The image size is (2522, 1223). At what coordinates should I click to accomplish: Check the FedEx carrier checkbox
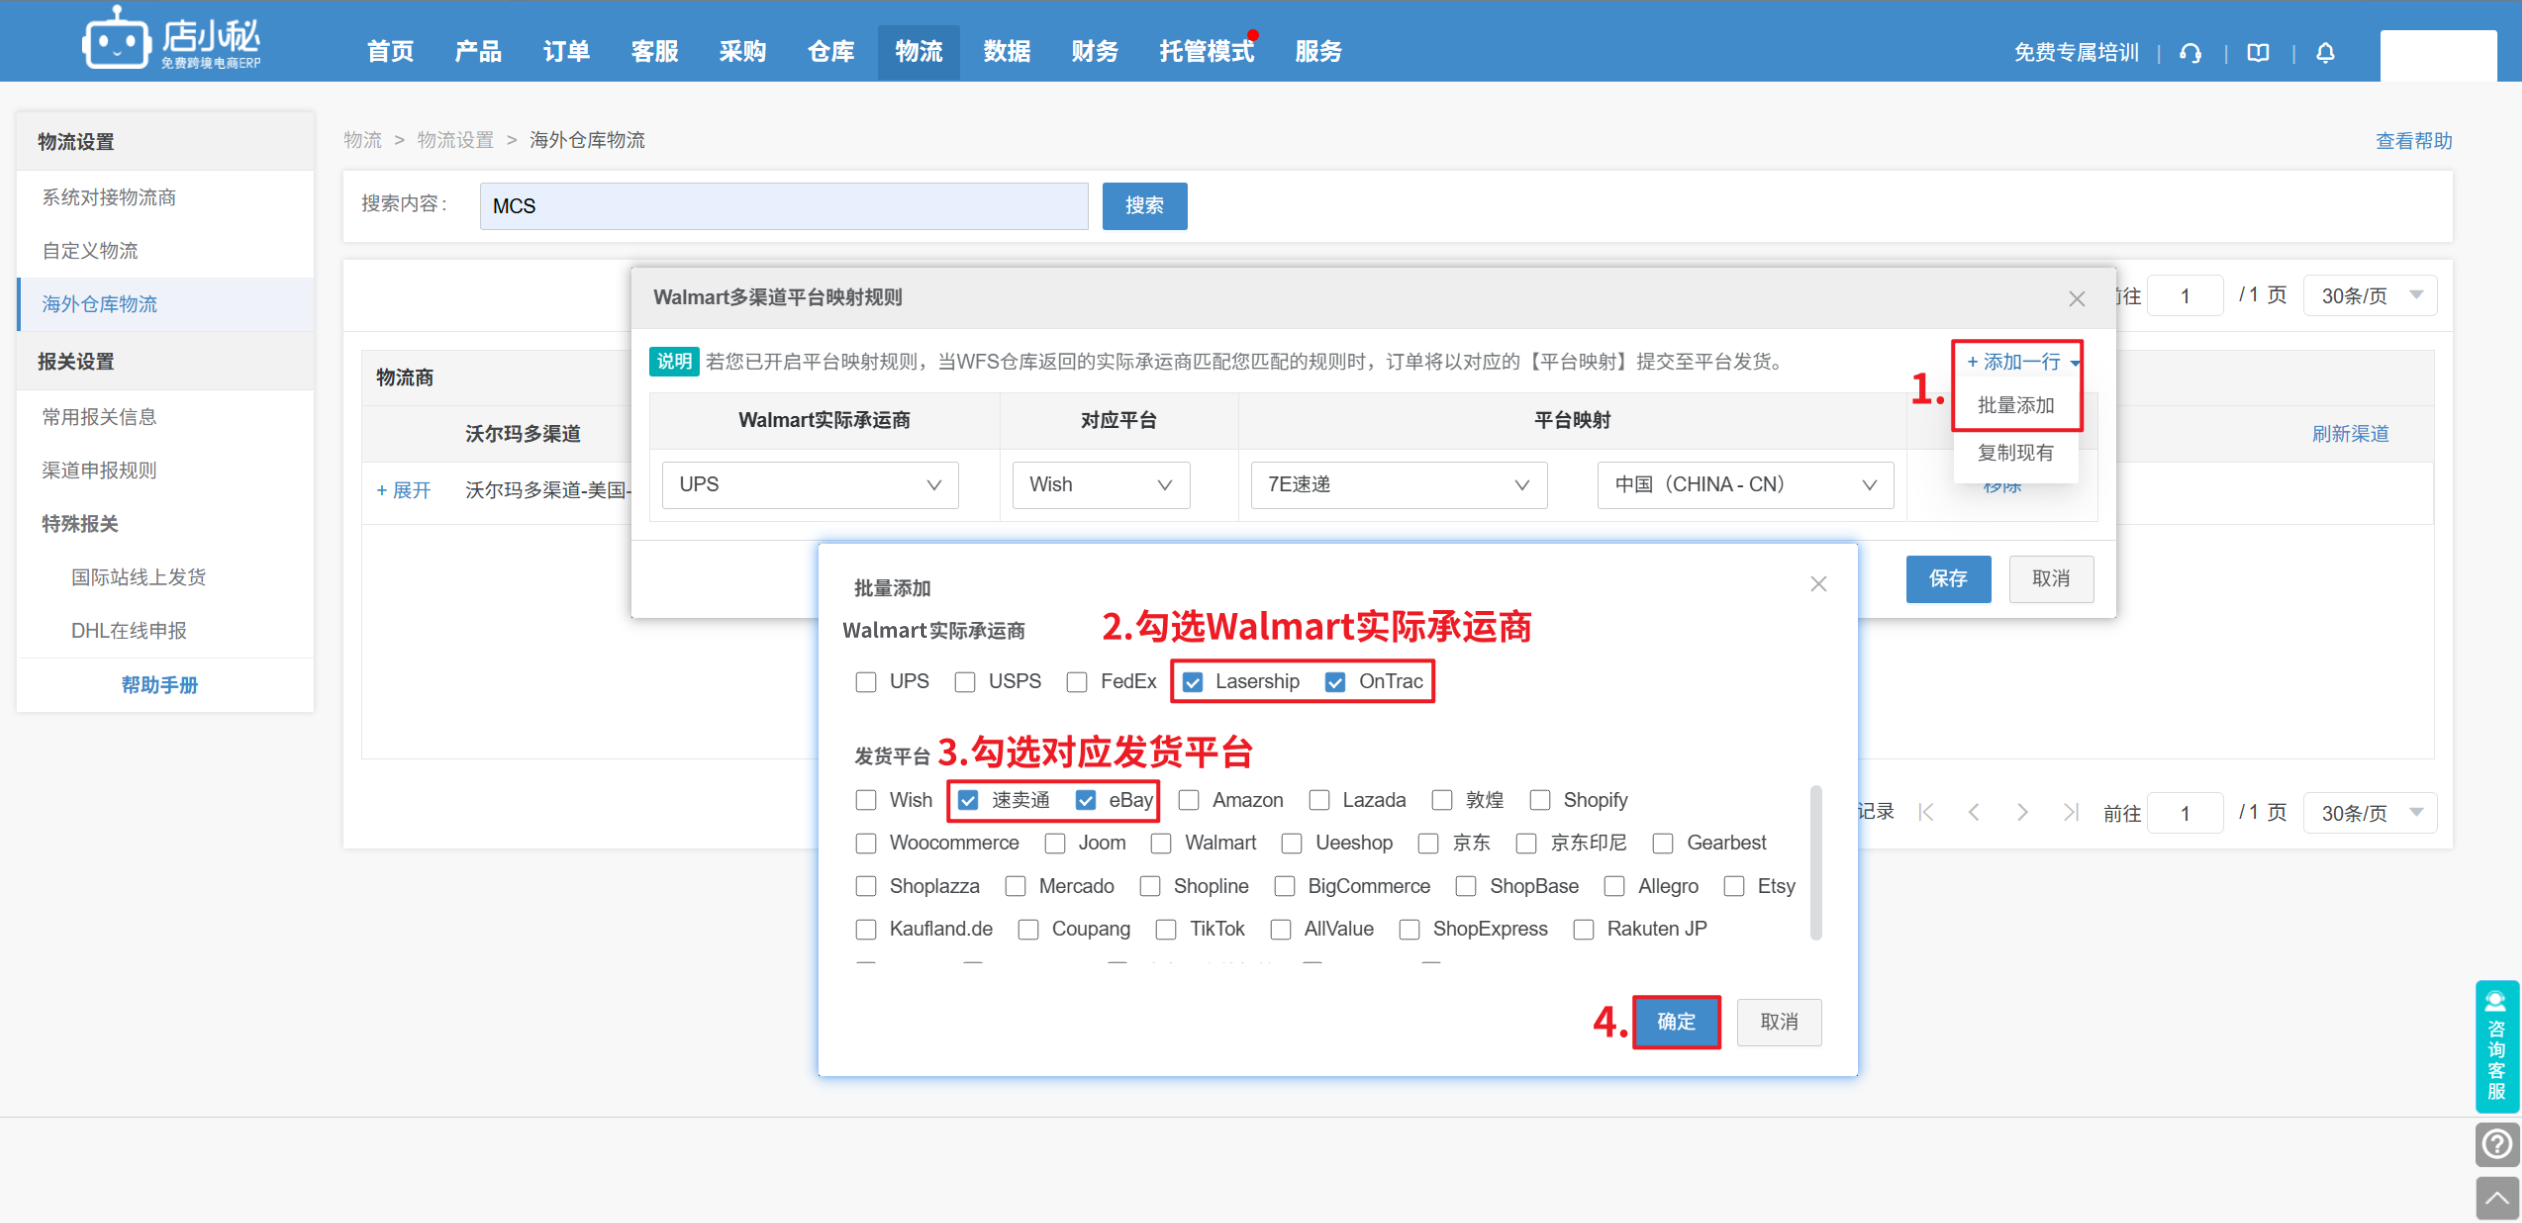[x=1077, y=682]
